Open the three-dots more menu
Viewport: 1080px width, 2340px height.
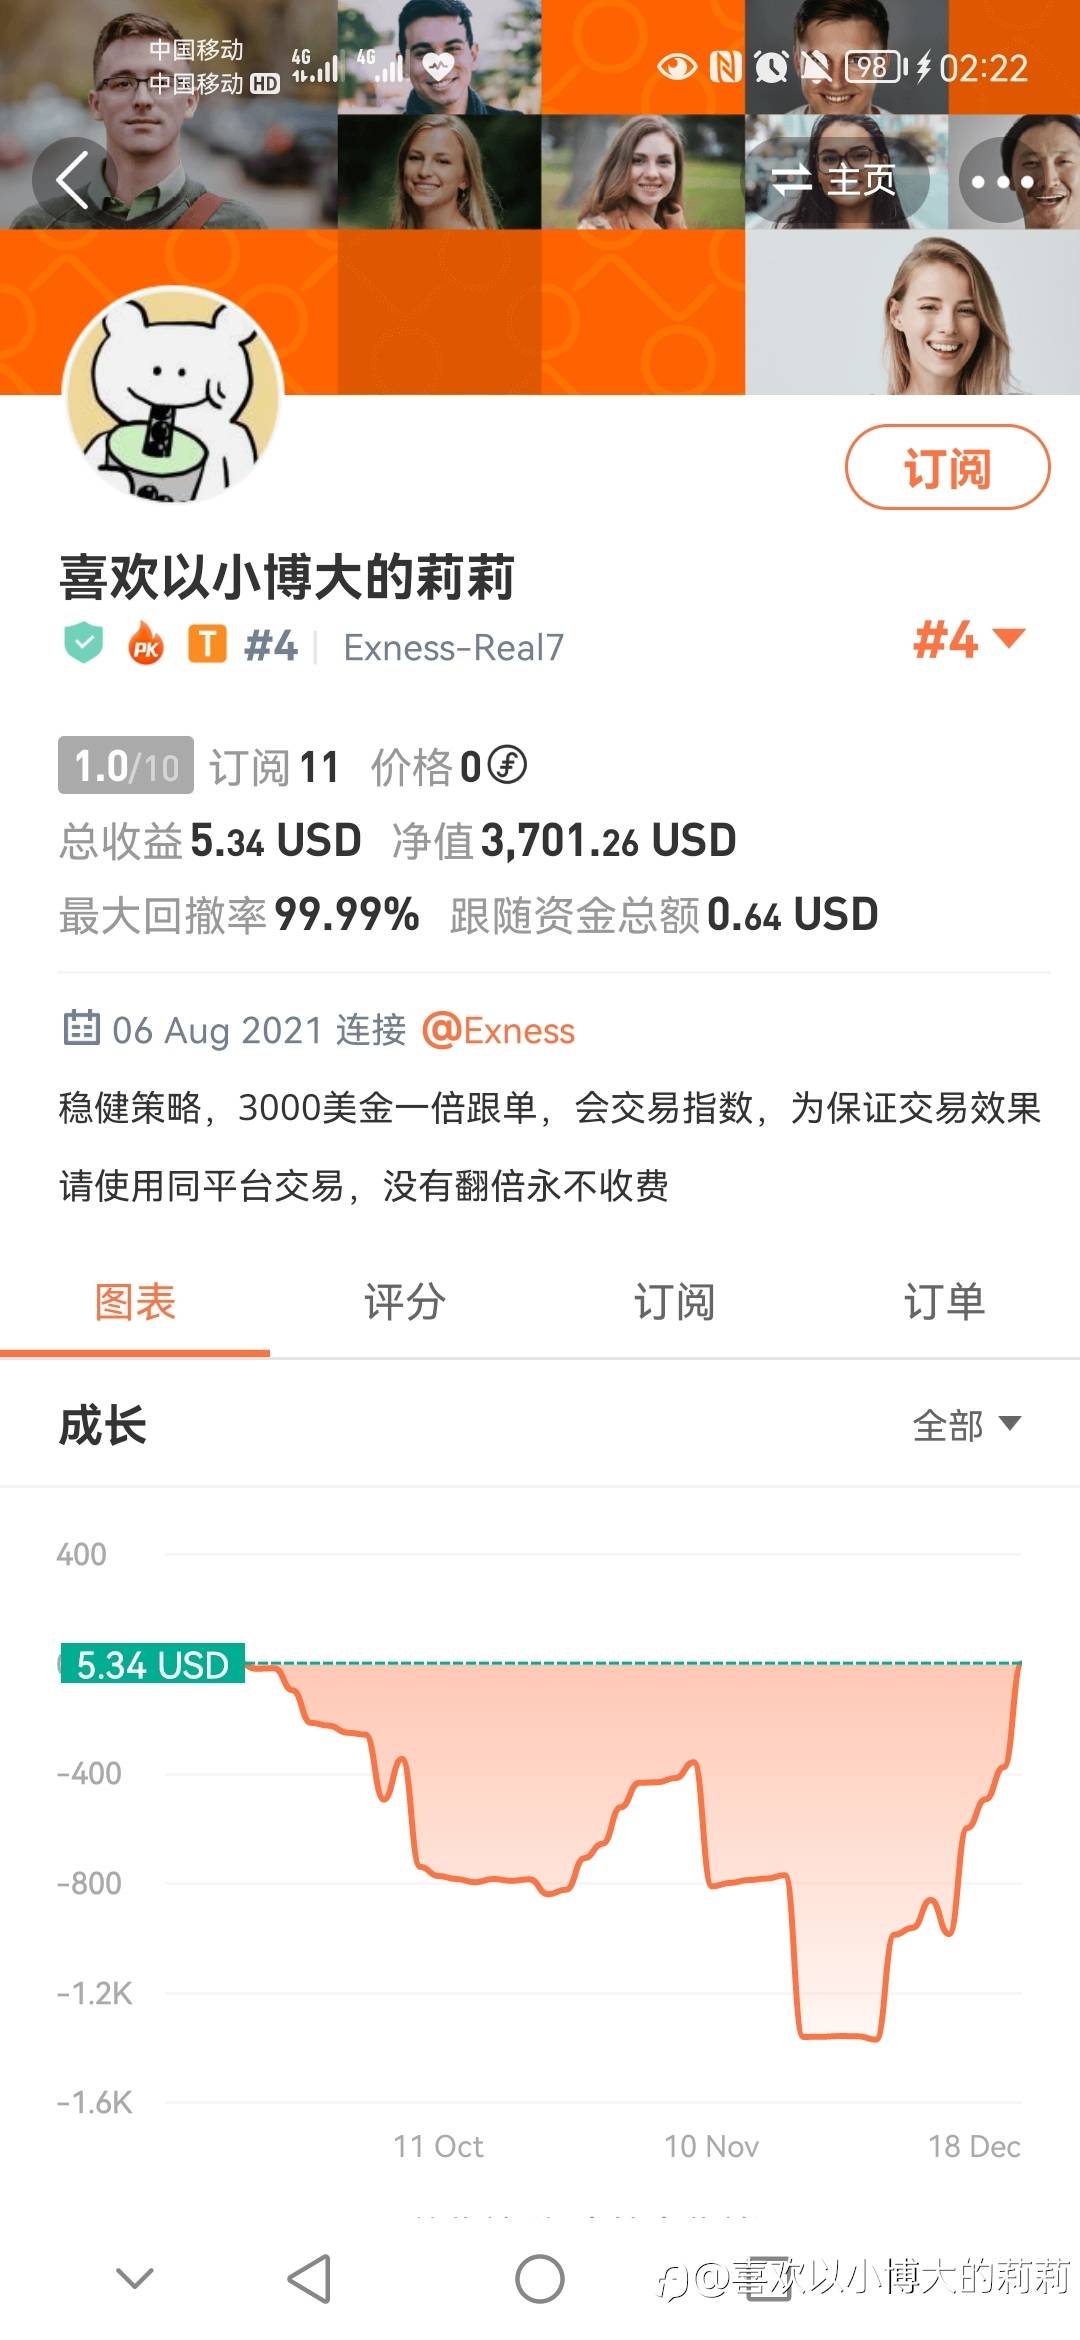pyautogui.click(x=1002, y=182)
